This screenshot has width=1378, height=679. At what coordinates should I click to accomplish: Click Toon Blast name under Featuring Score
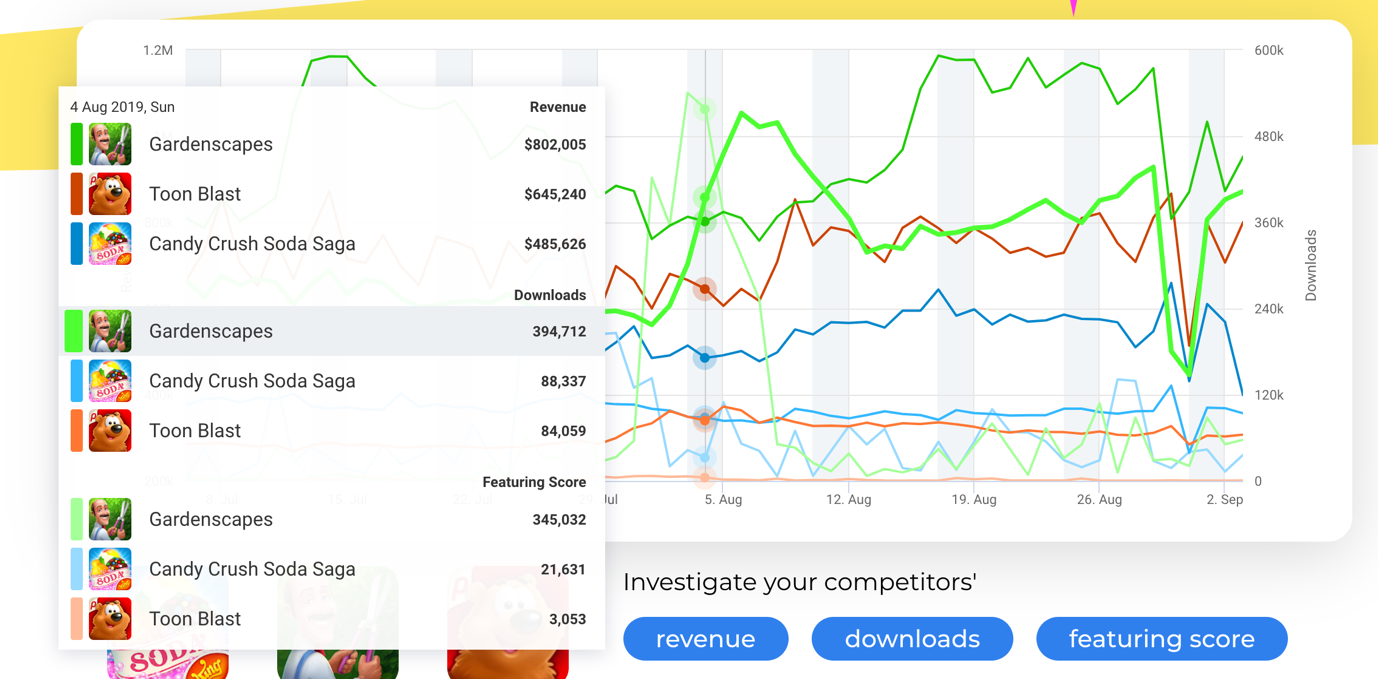click(x=195, y=619)
